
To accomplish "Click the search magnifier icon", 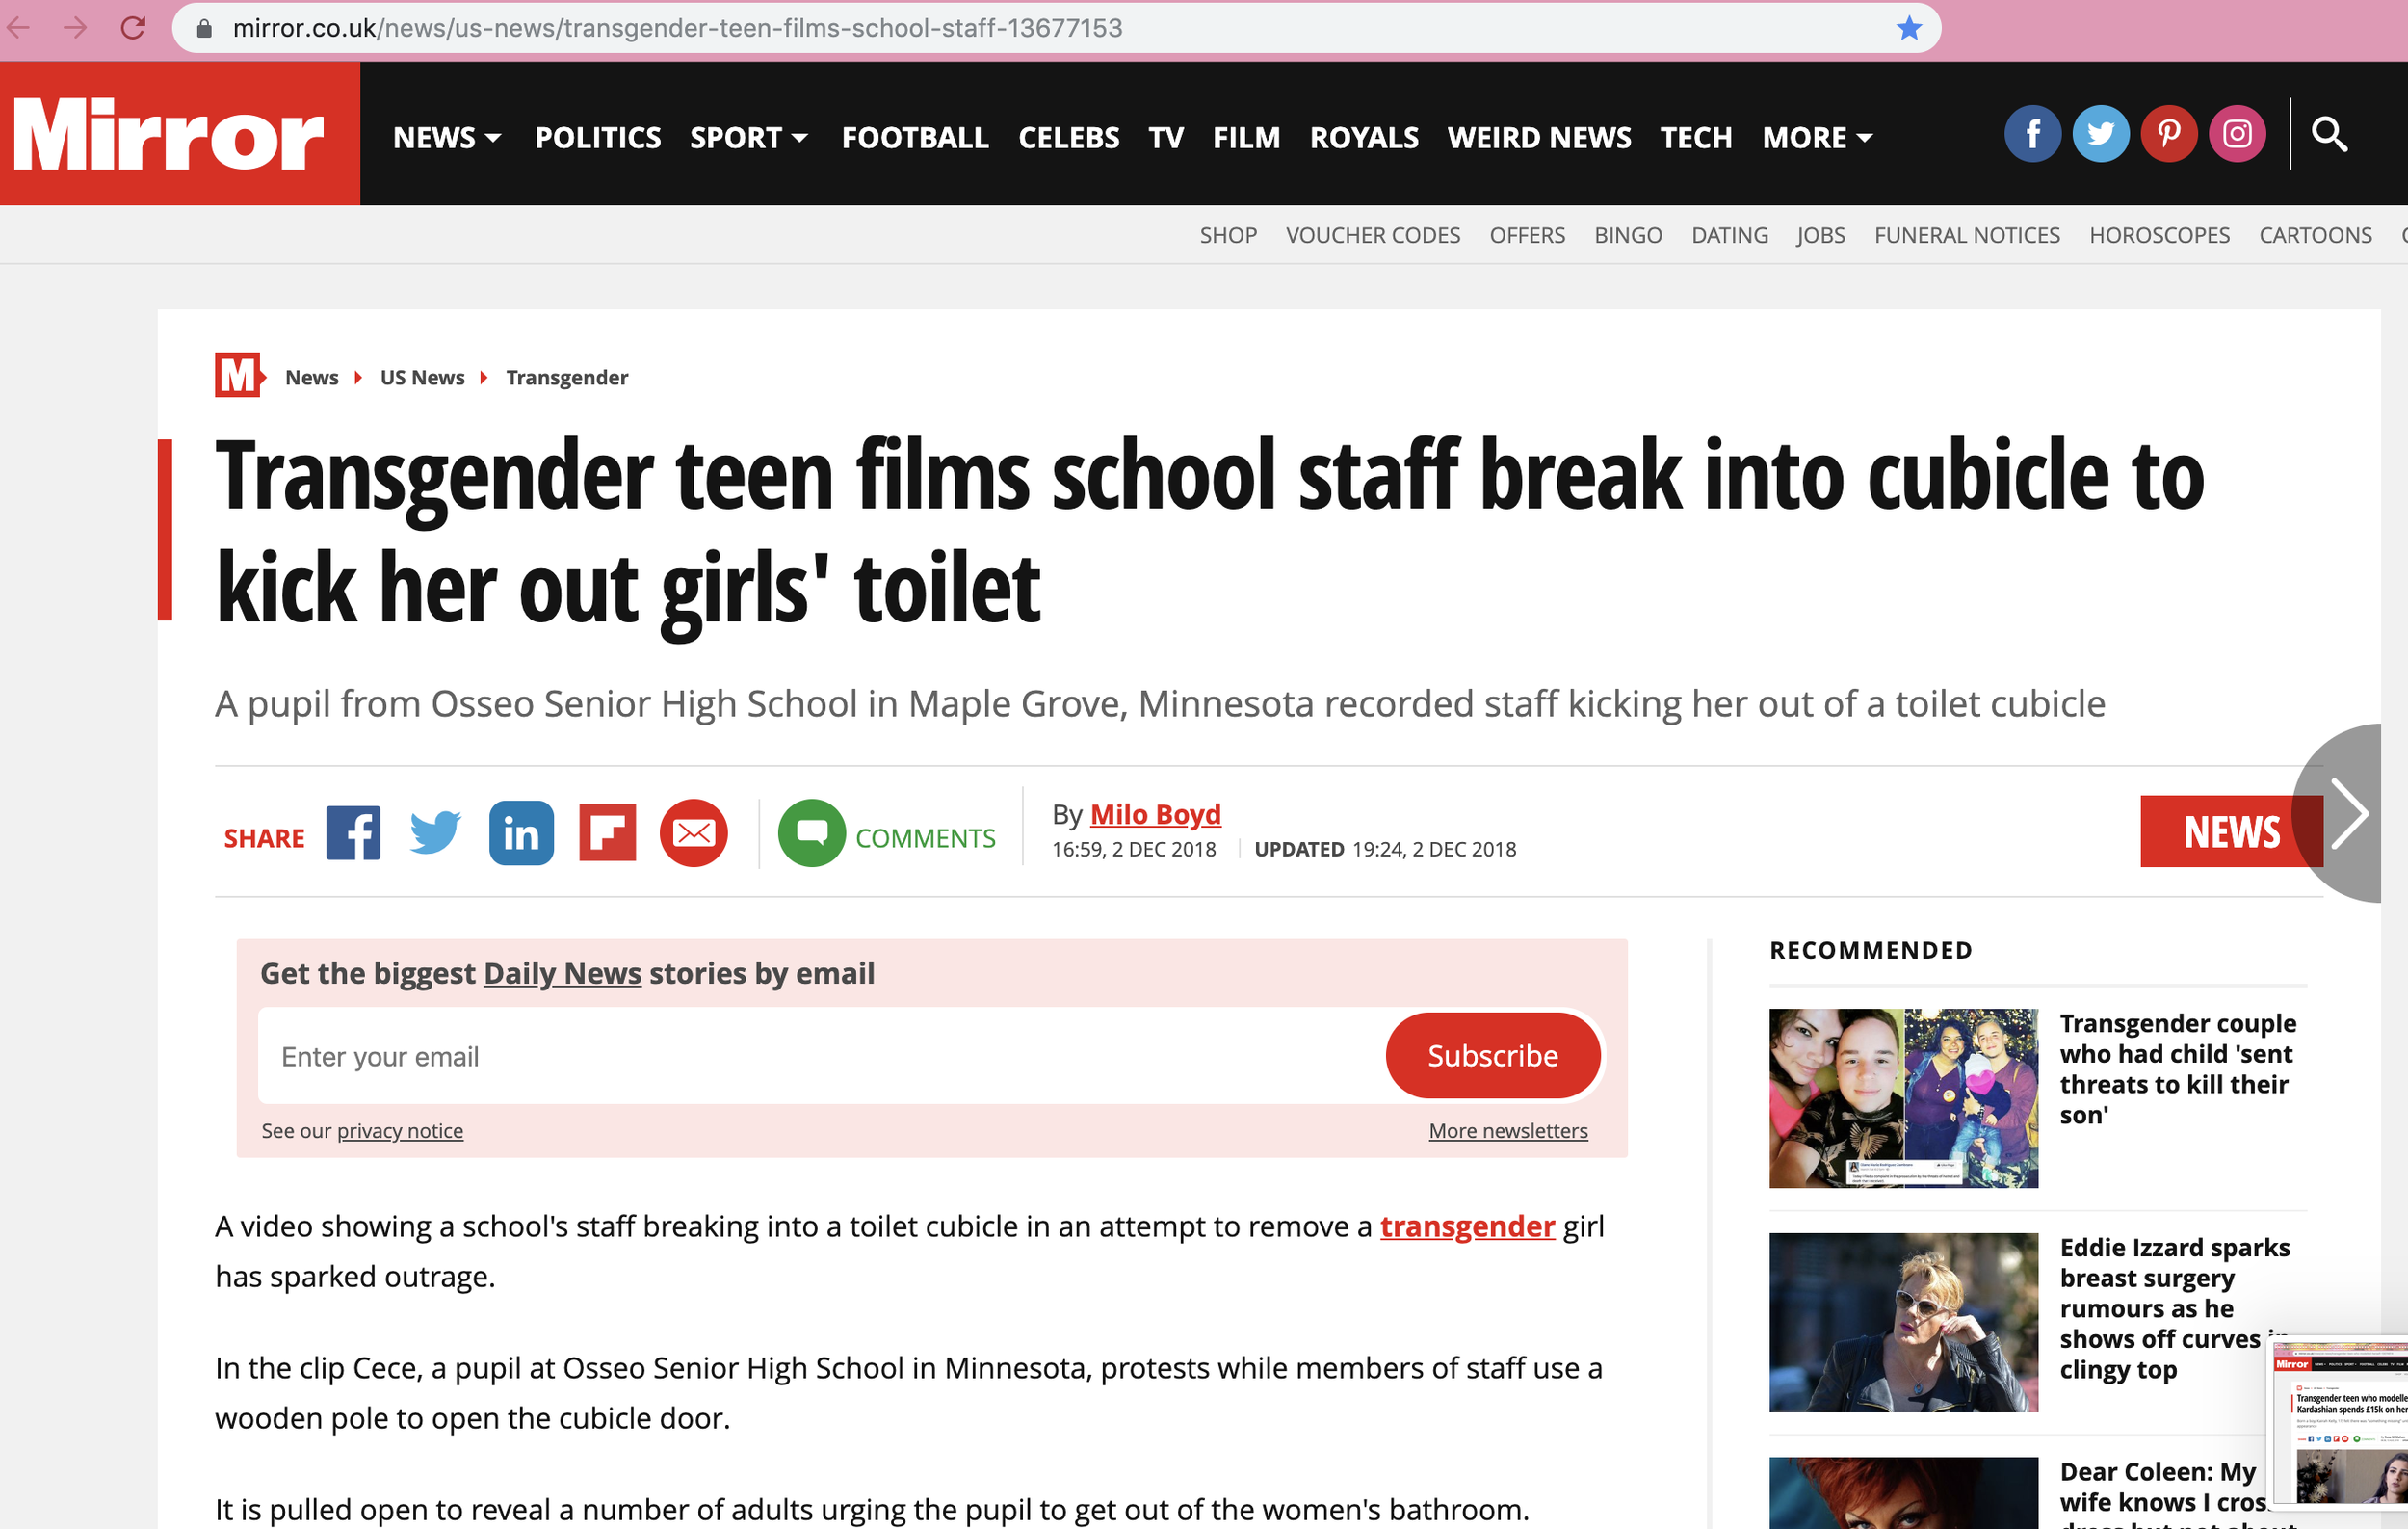I will pos(2328,133).
